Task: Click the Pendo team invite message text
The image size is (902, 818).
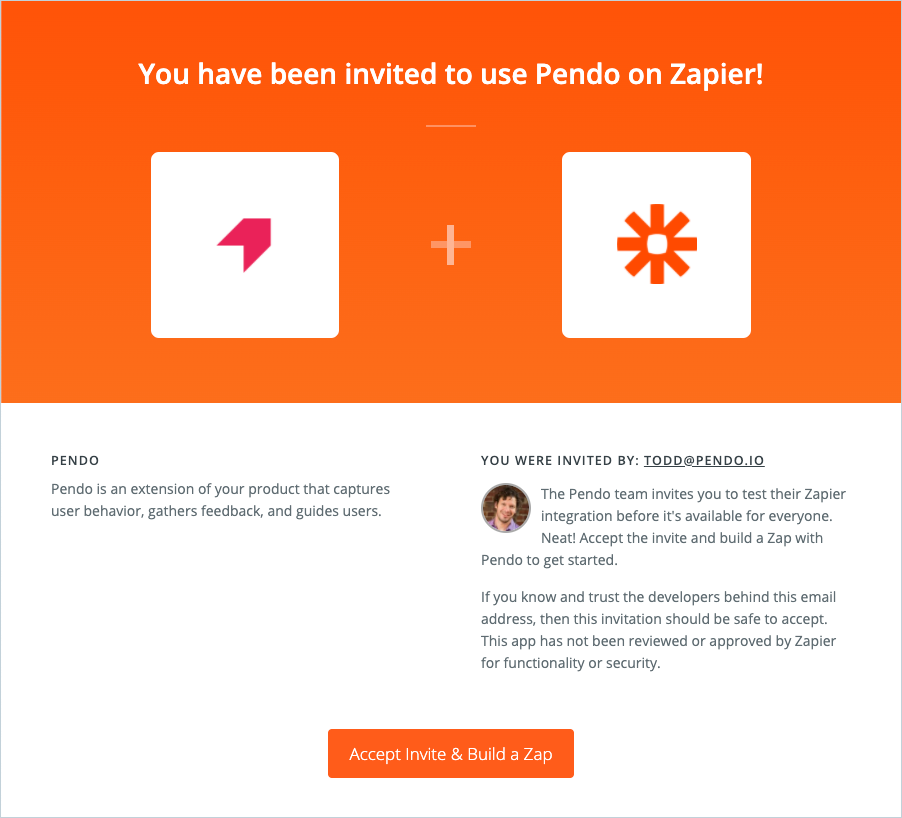Action: point(663,527)
